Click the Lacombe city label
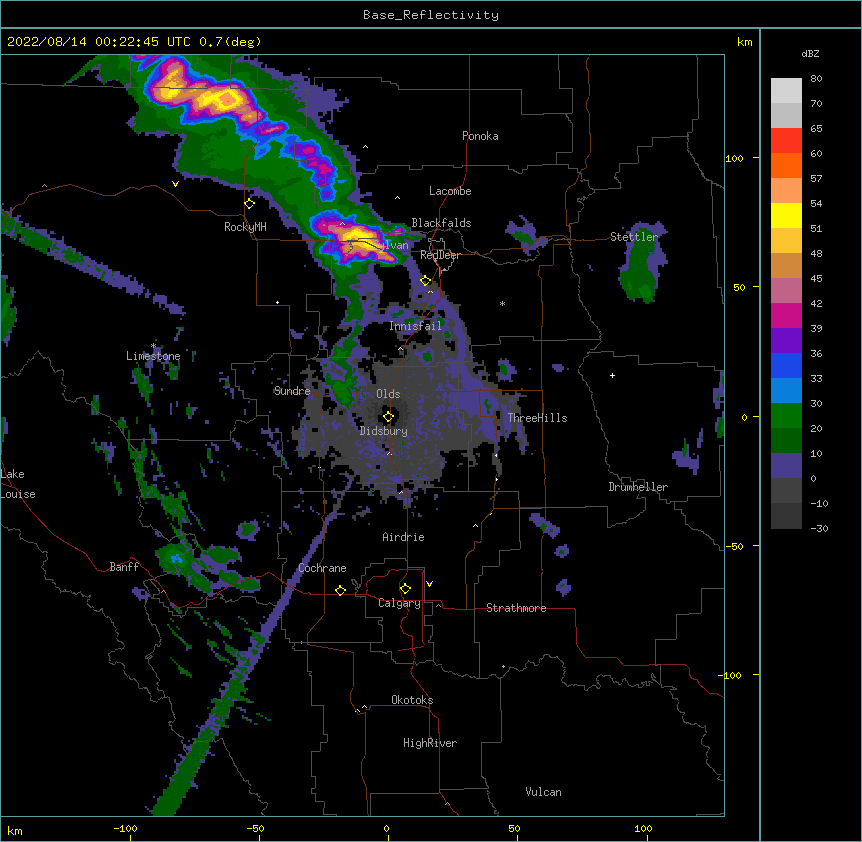This screenshot has width=862, height=842. coord(450,191)
